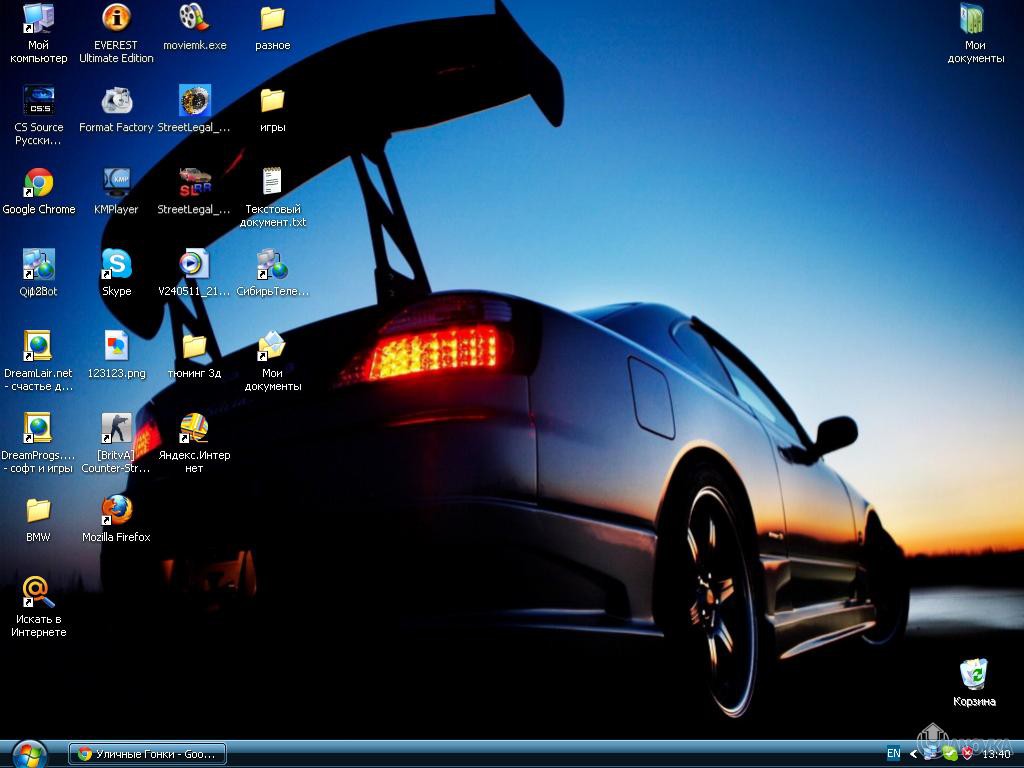Image resolution: width=1024 pixels, height=768 pixels.
Task: Click the Мой компьютер icon
Action: tap(39, 19)
